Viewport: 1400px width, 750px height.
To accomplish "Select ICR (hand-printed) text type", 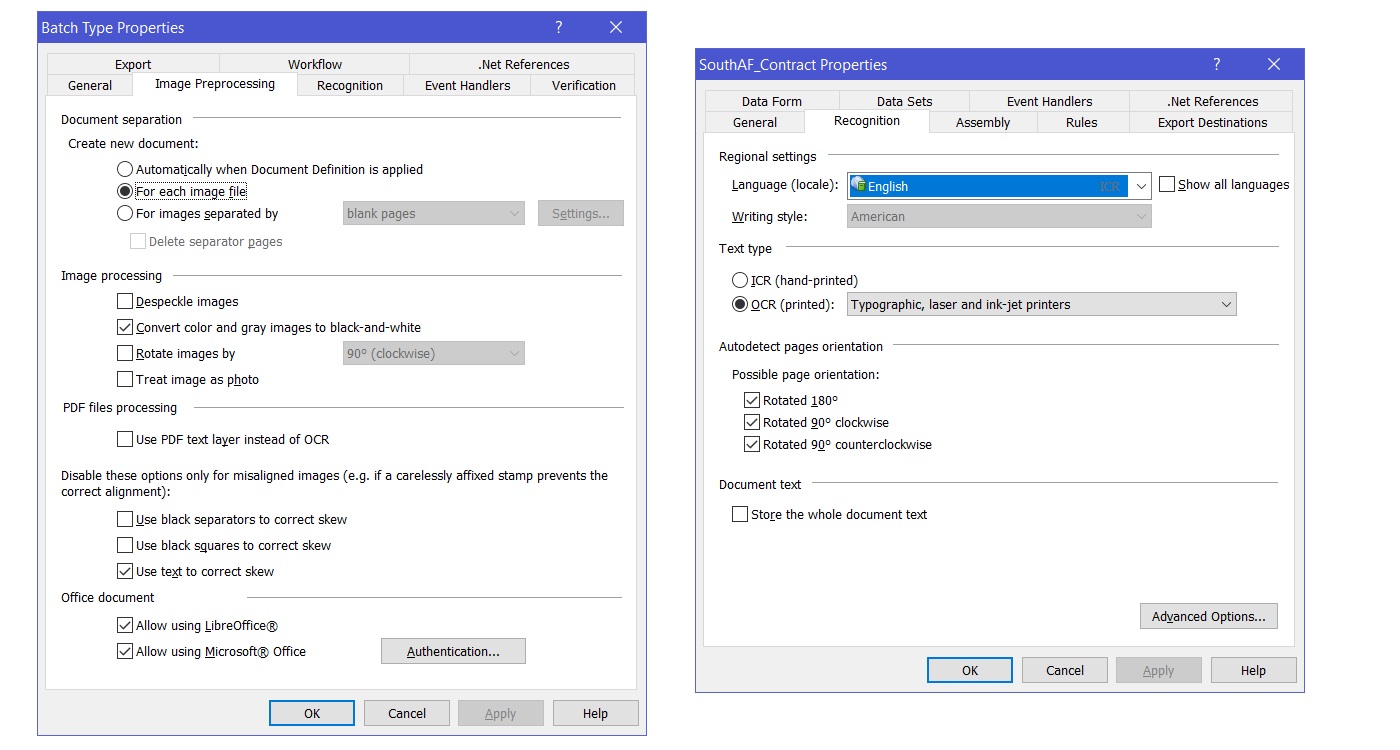I will click(740, 280).
